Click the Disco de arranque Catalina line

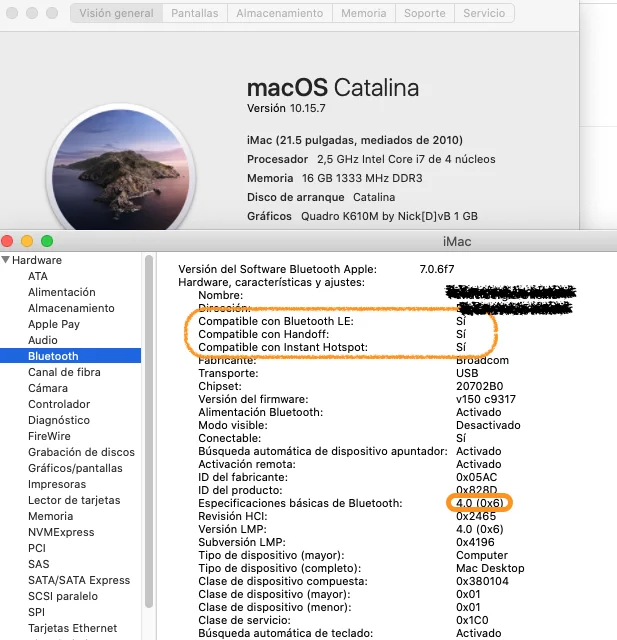coord(321,197)
